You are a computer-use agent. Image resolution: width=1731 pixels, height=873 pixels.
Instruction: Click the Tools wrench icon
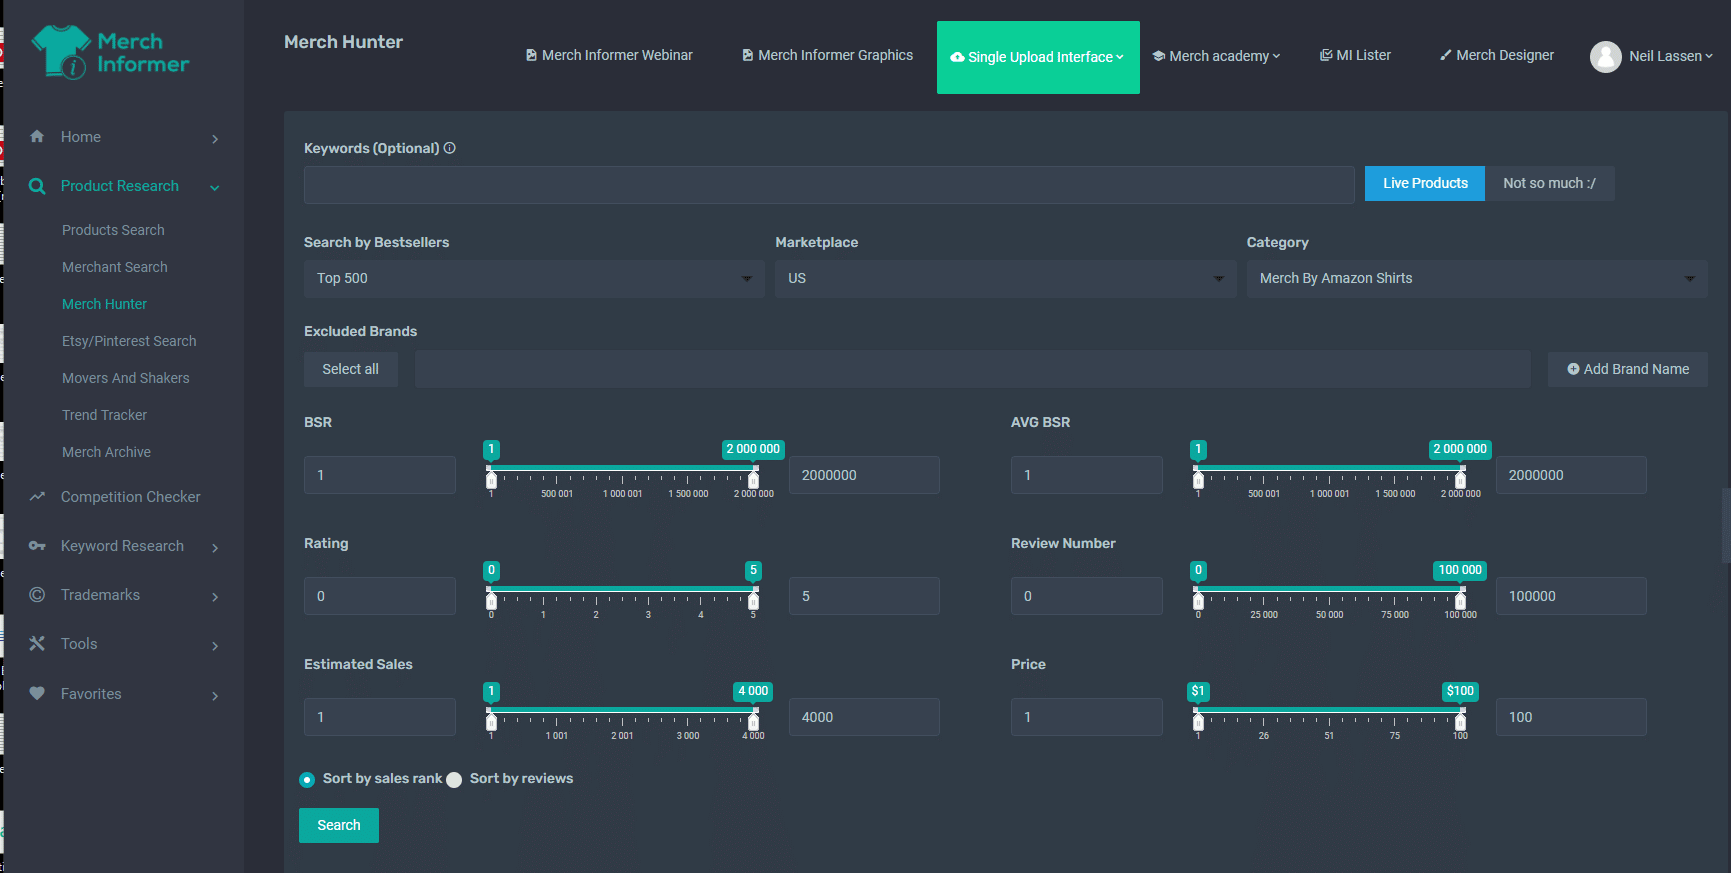pyautogui.click(x=37, y=644)
